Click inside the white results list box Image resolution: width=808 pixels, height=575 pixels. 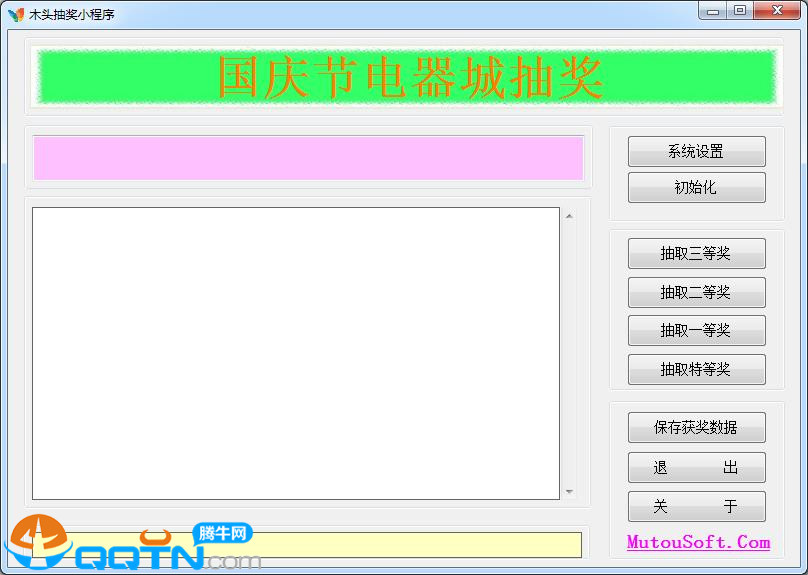[x=296, y=353]
